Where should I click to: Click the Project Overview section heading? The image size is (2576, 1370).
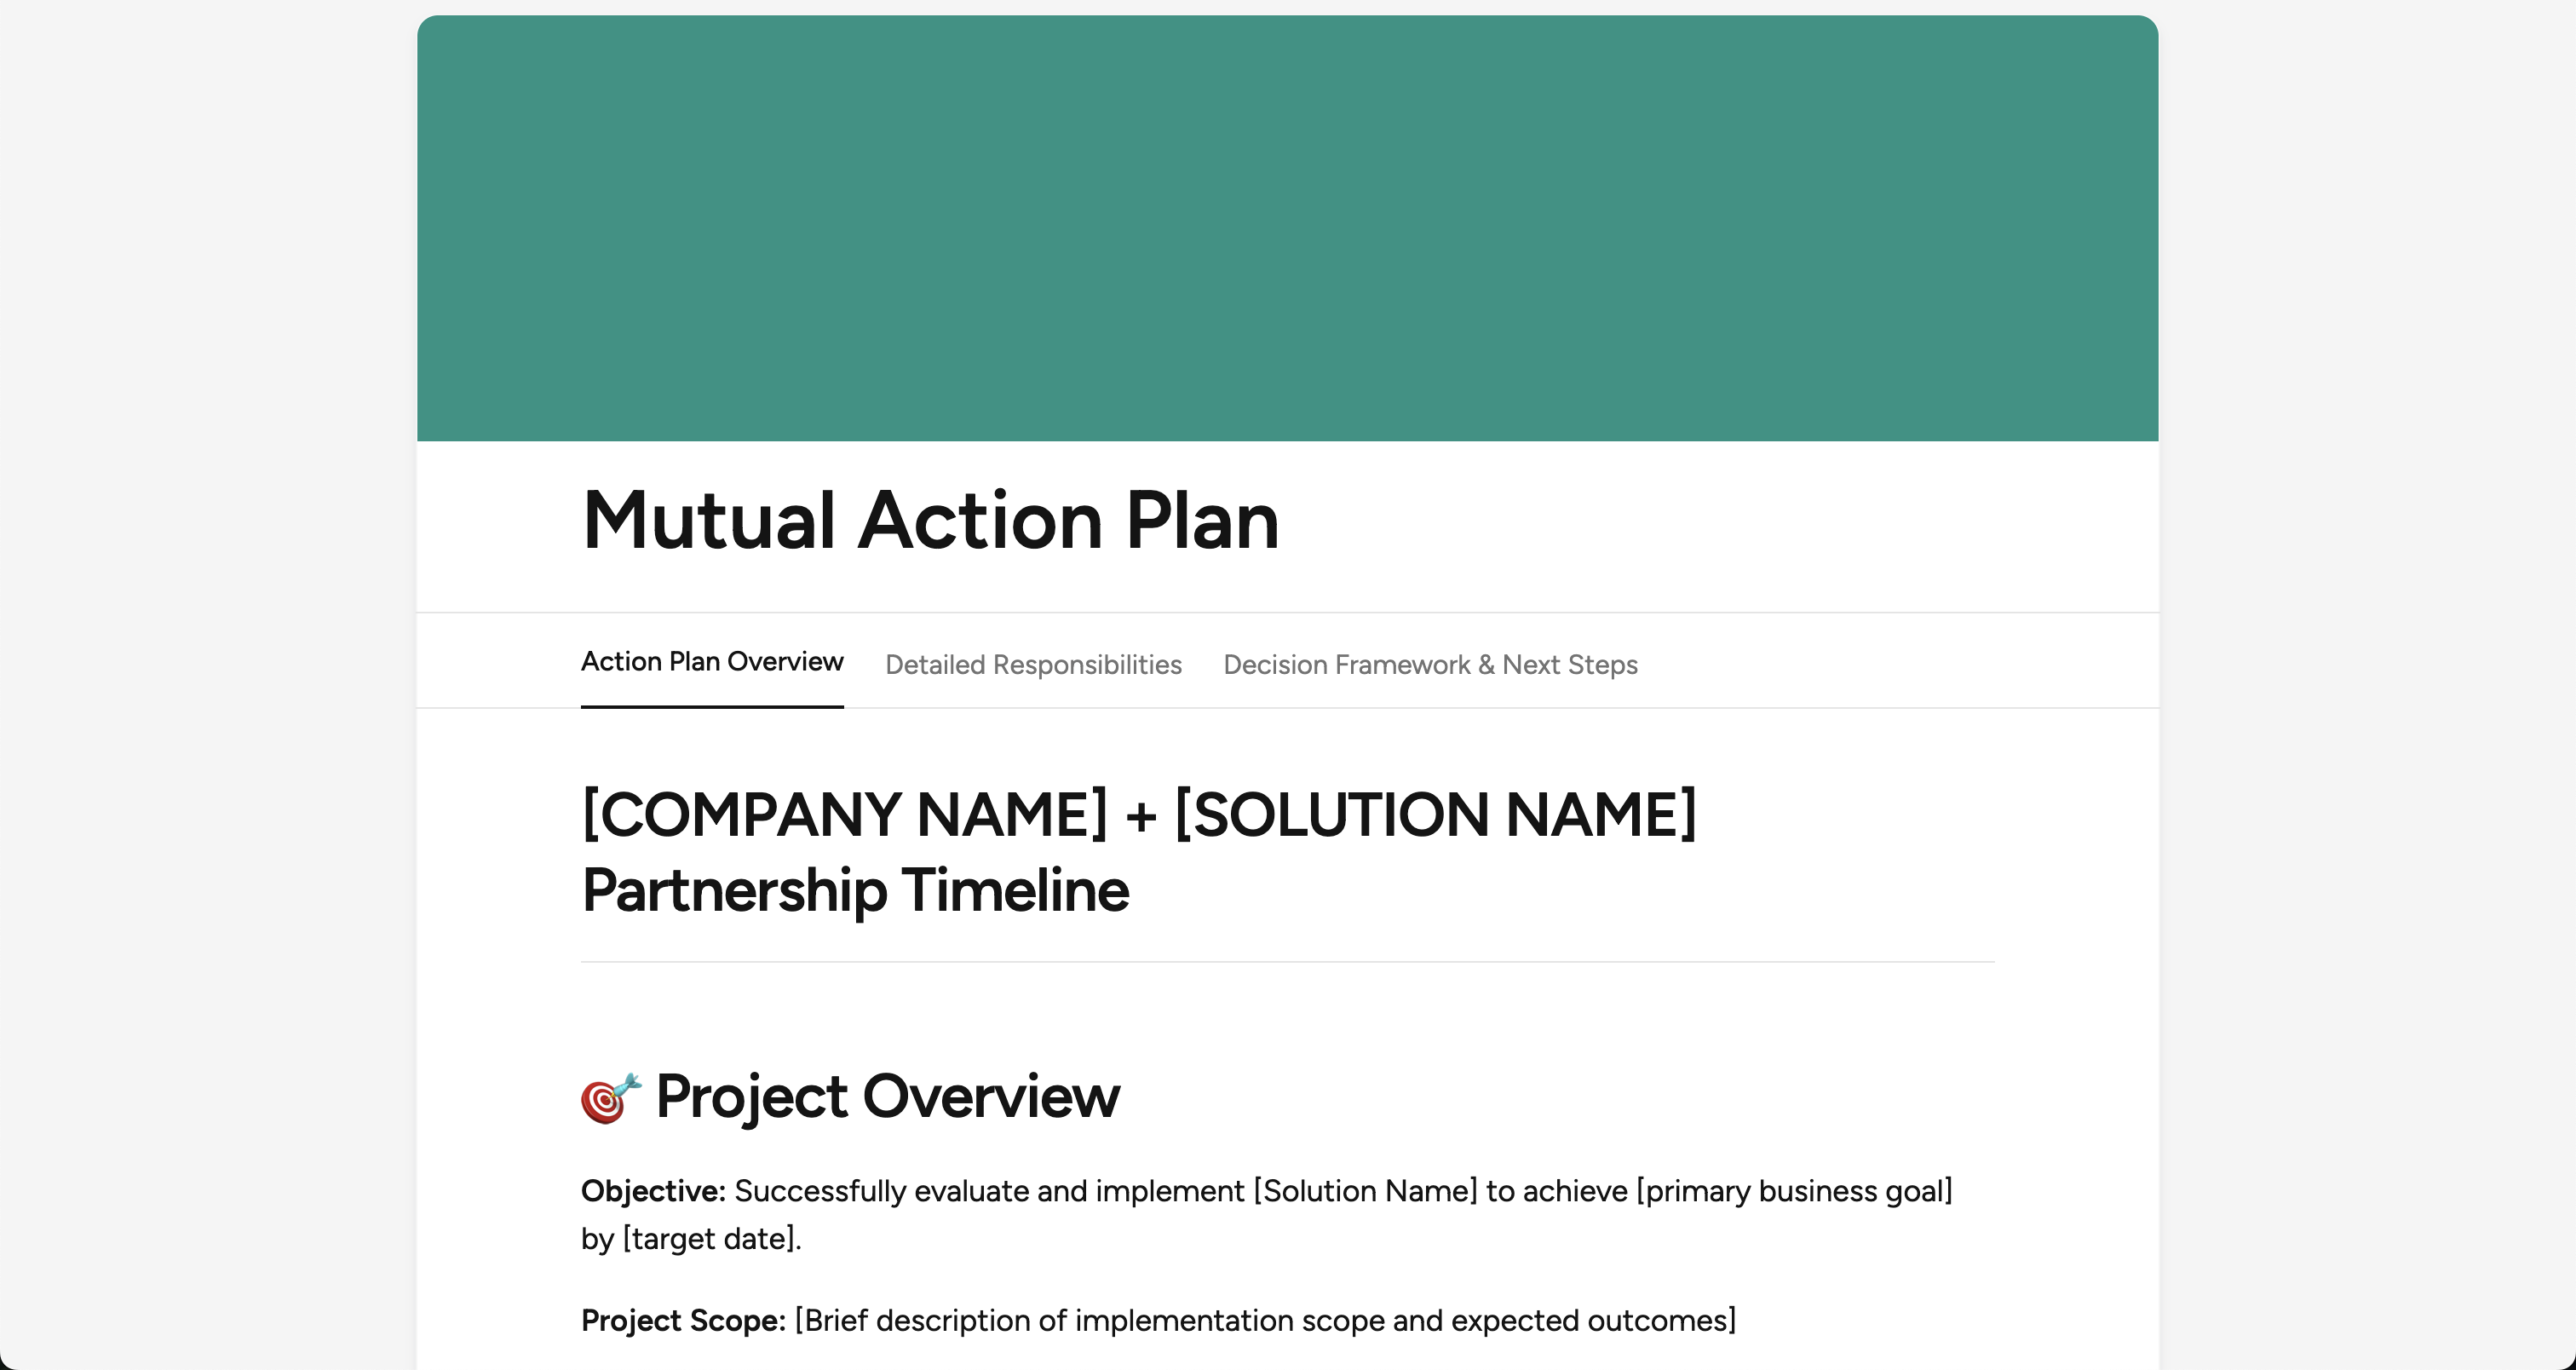pyautogui.click(x=888, y=1096)
